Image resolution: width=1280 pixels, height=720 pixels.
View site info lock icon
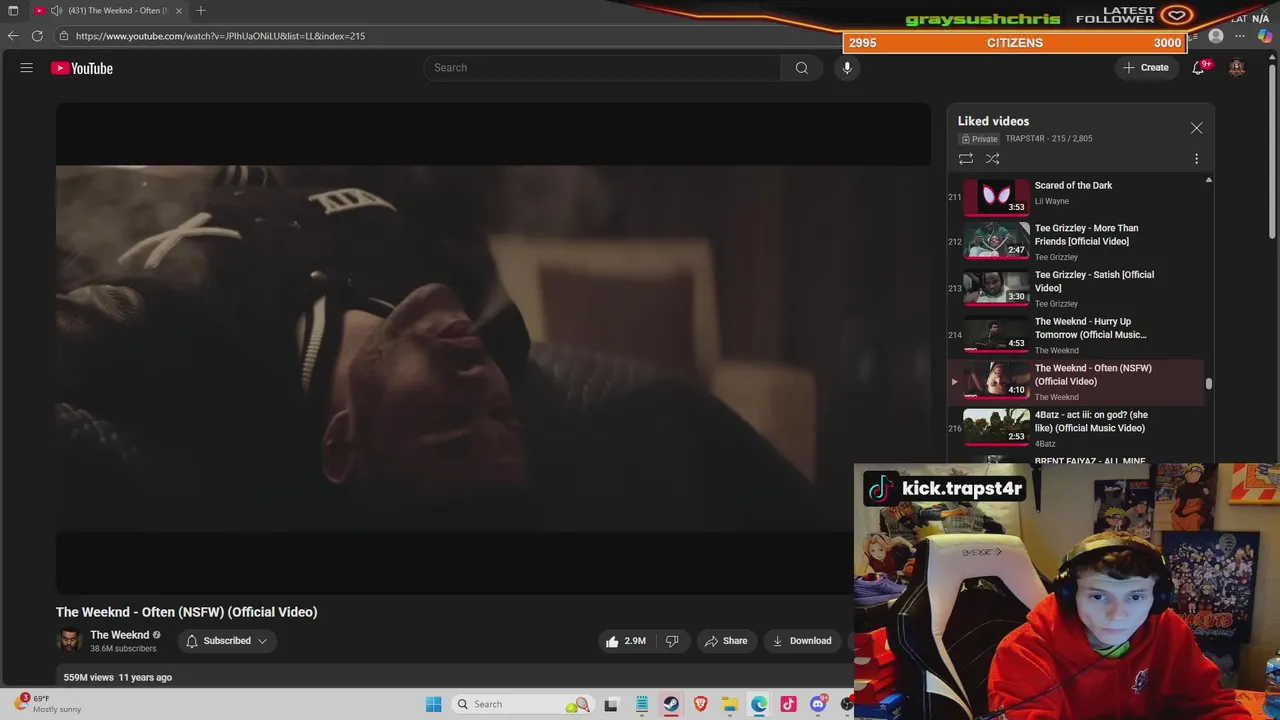coord(63,36)
